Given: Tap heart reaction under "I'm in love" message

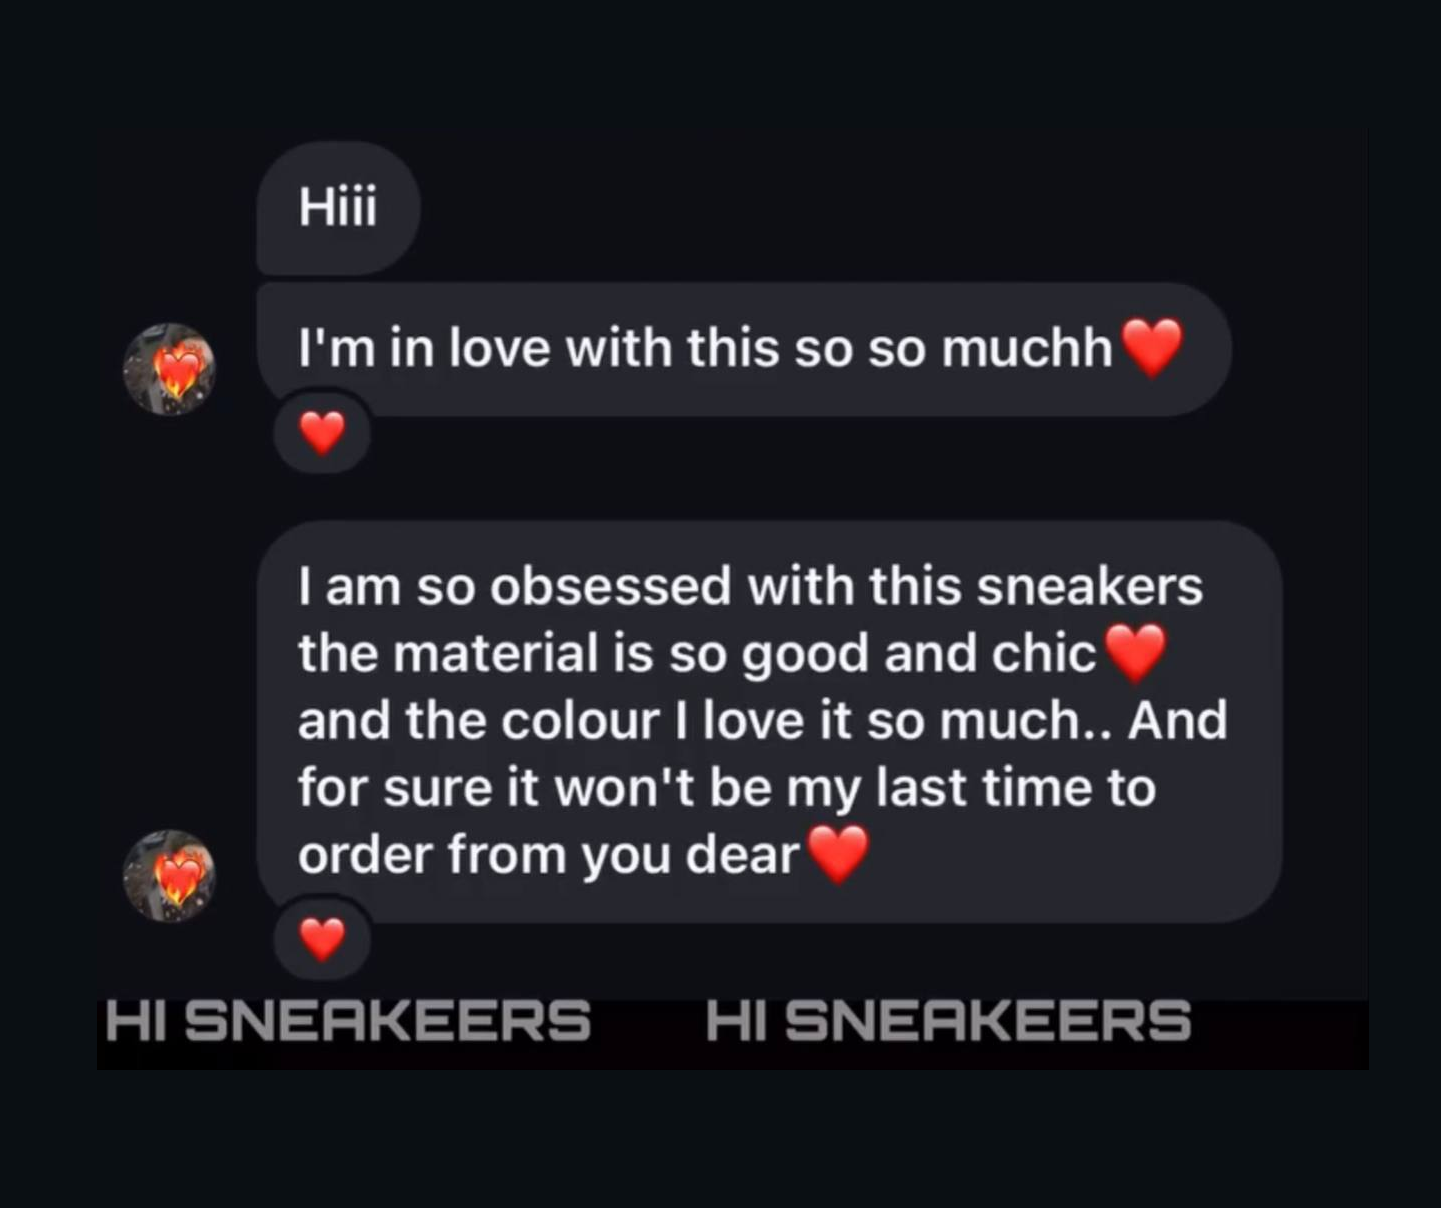Looking at the screenshot, I should click(x=322, y=433).
